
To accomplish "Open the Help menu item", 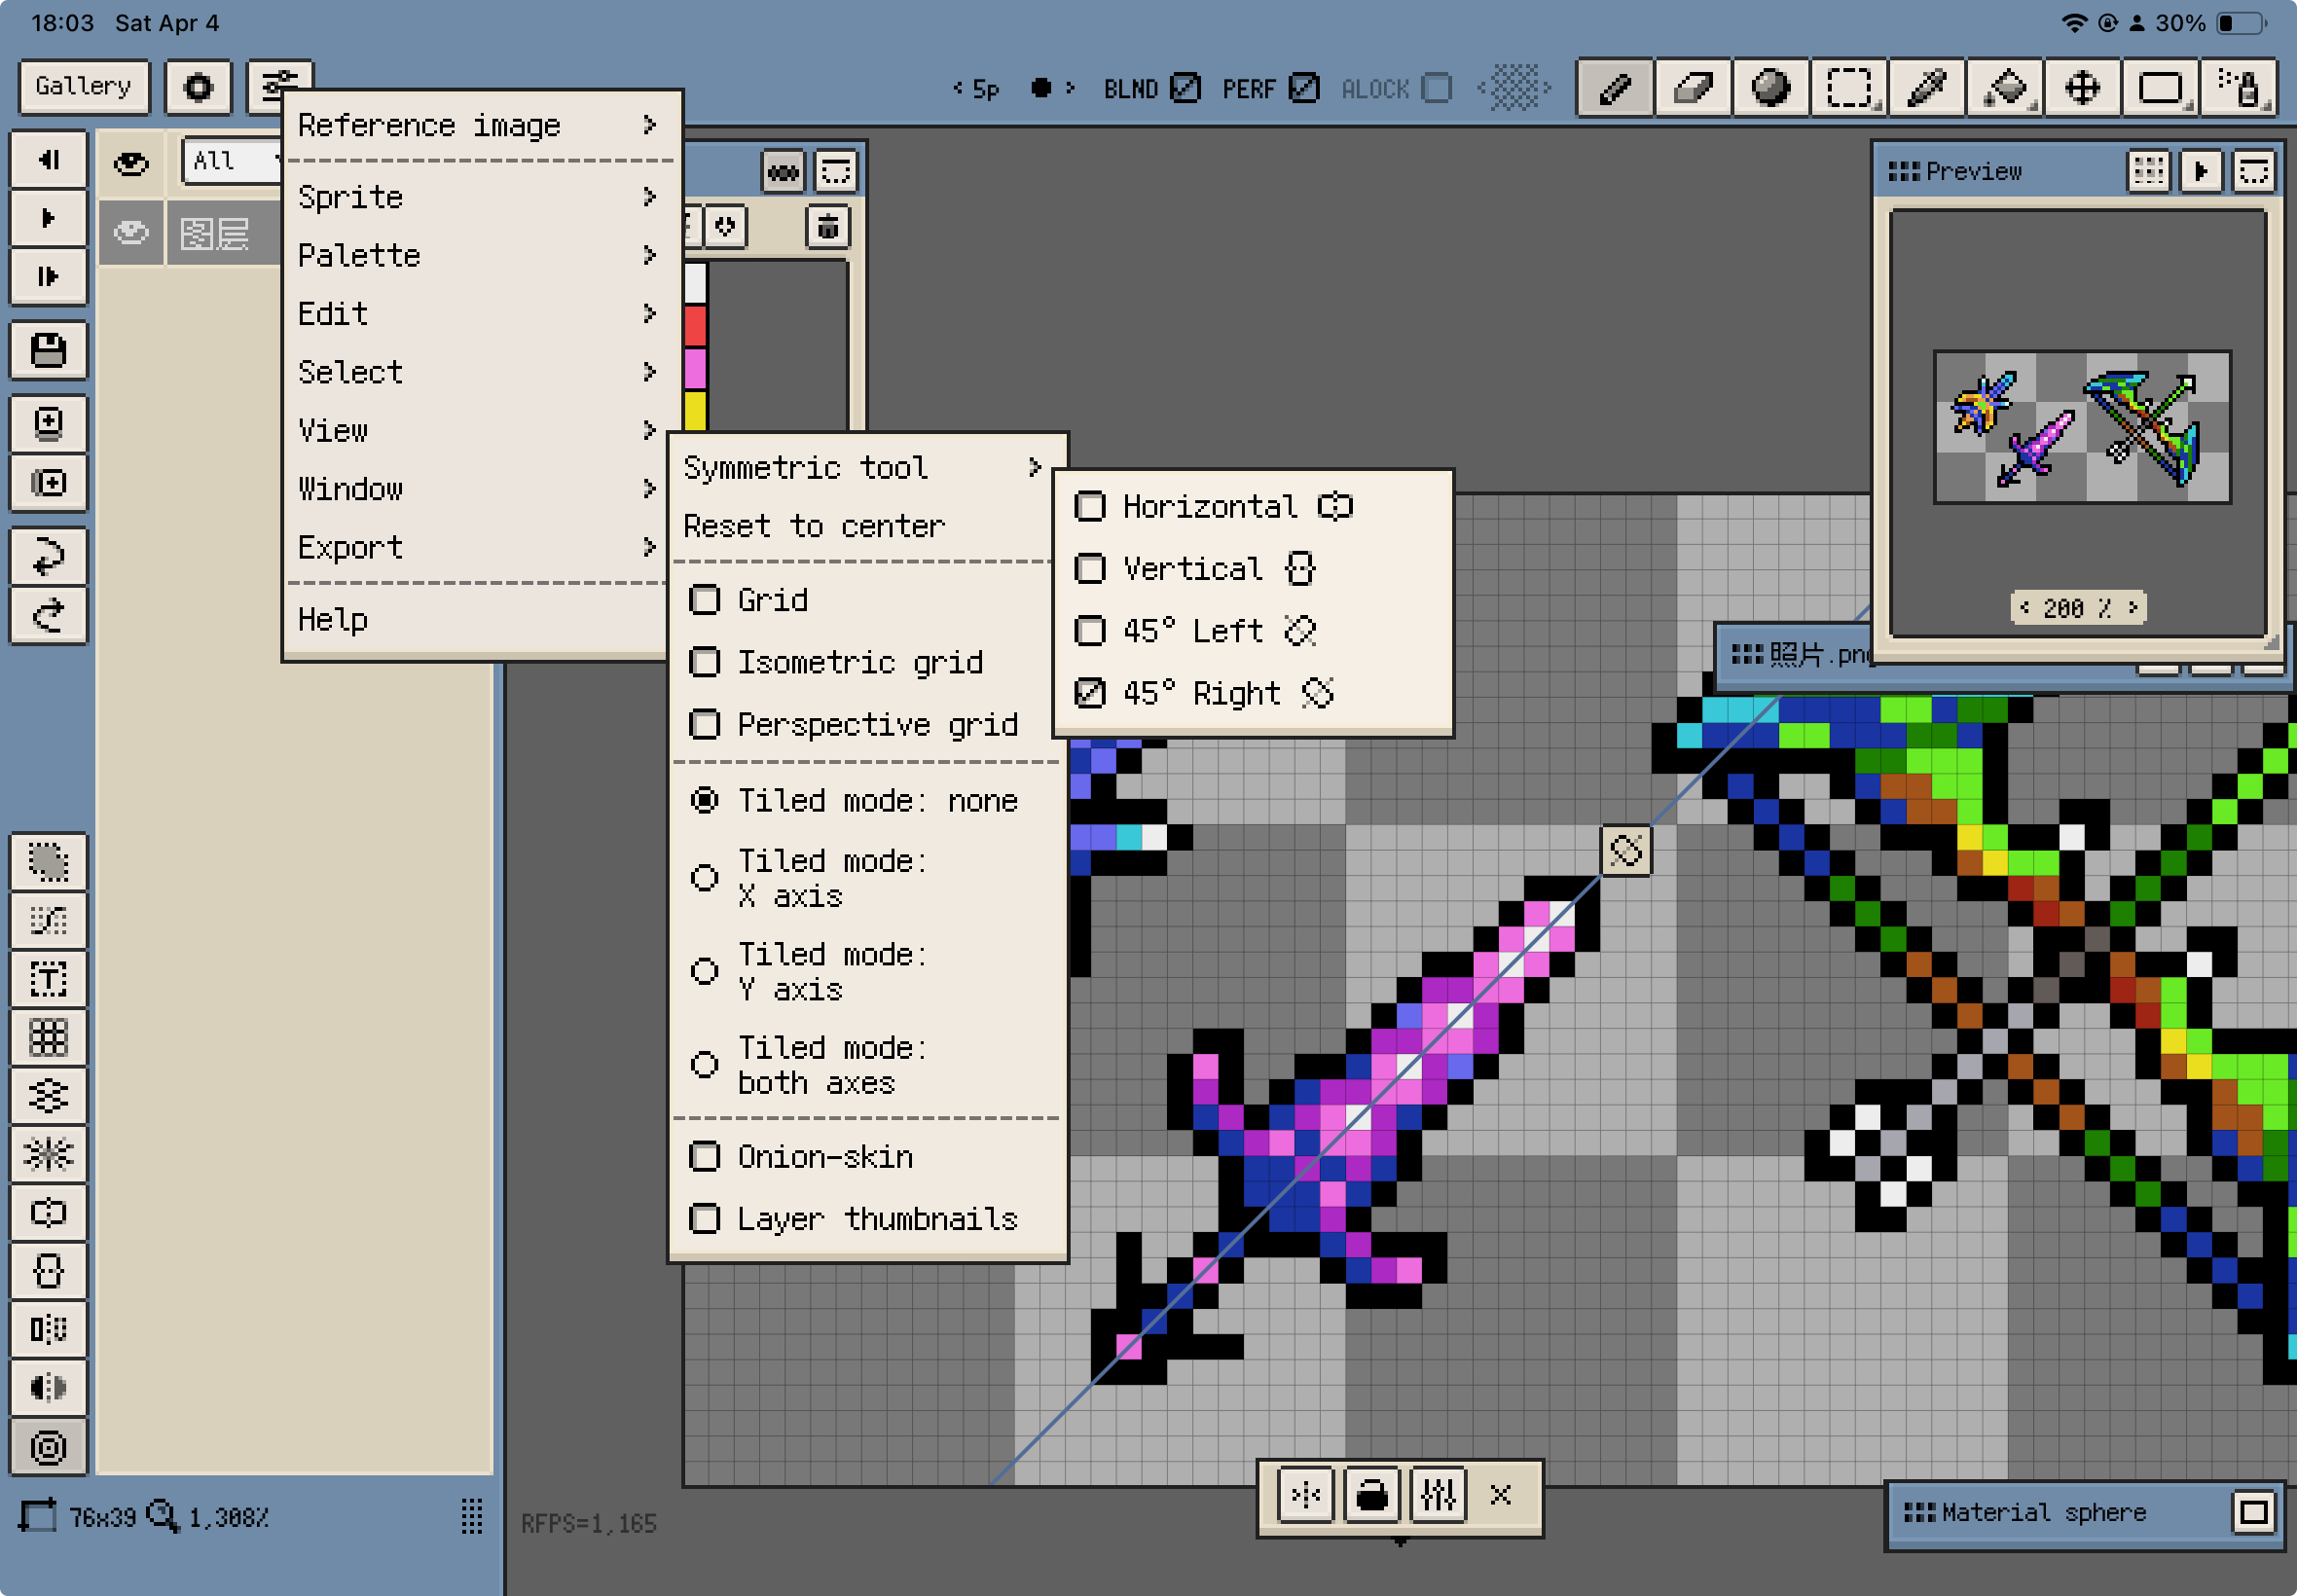I will click(333, 619).
